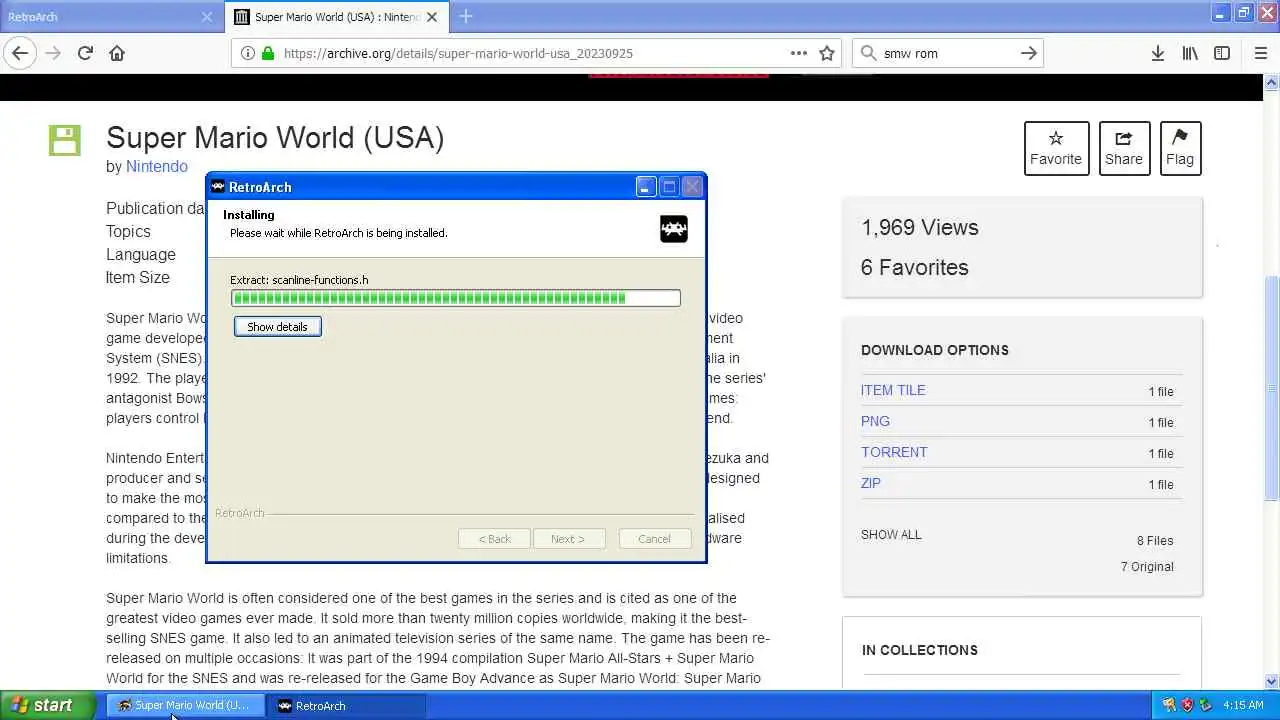Submit search with the arrow icon
The height and width of the screenshot is (720, 1280).
pyautogui.click(x=1028, y=53)
